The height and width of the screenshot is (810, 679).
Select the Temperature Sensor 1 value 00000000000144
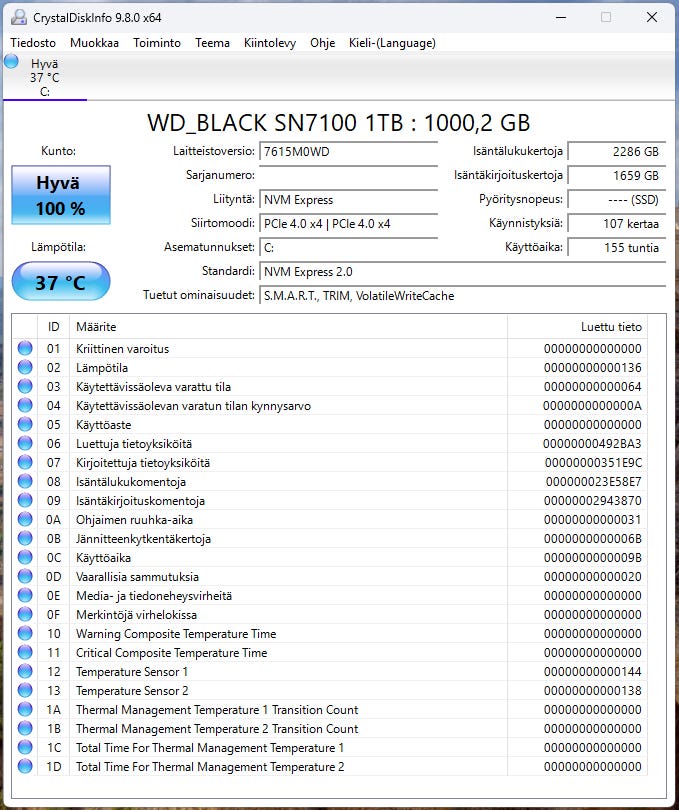[593, 672]
